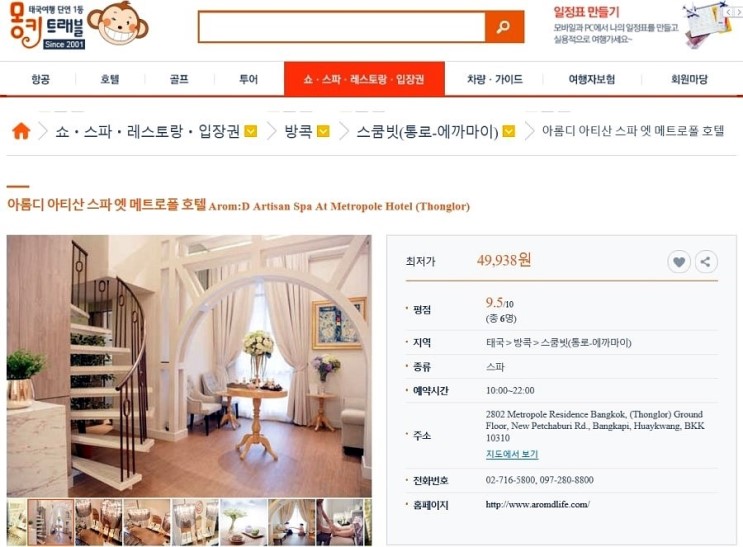Screen dimensions: 743x547
Task: Open the 차량·가이드 menu
Action: [494, 79]
